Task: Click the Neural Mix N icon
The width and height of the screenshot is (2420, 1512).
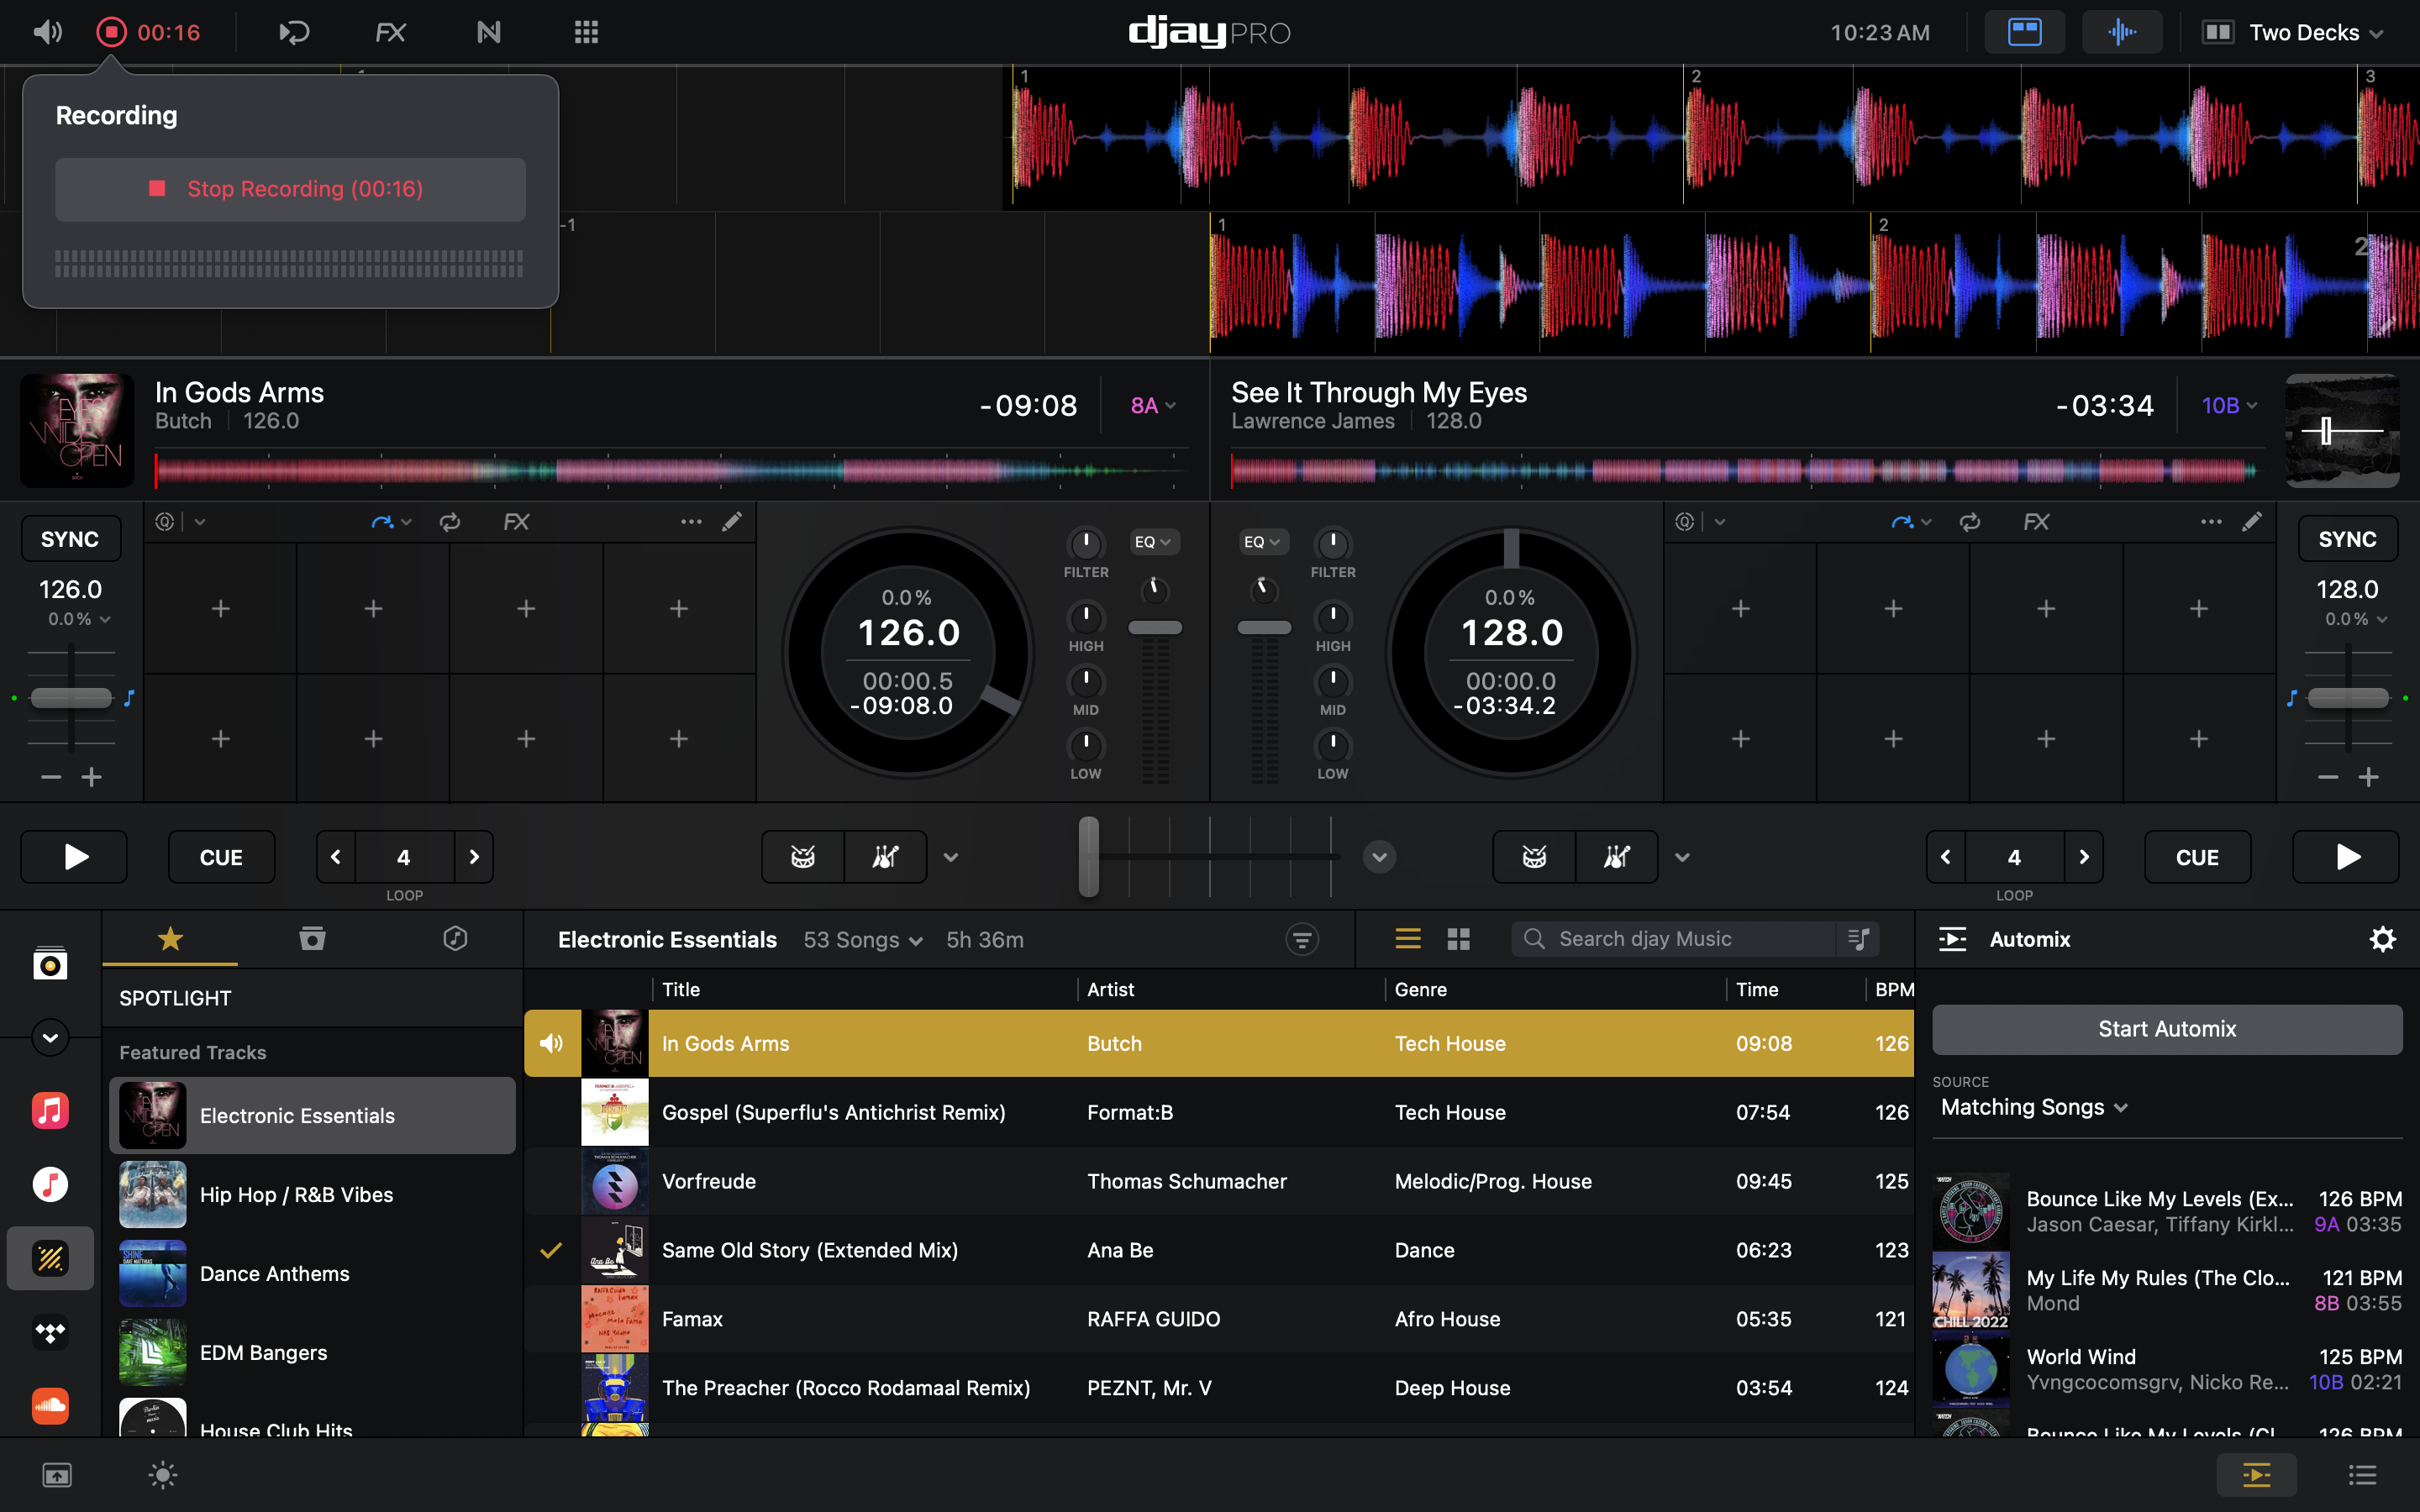Action: (x=488, y=32)
